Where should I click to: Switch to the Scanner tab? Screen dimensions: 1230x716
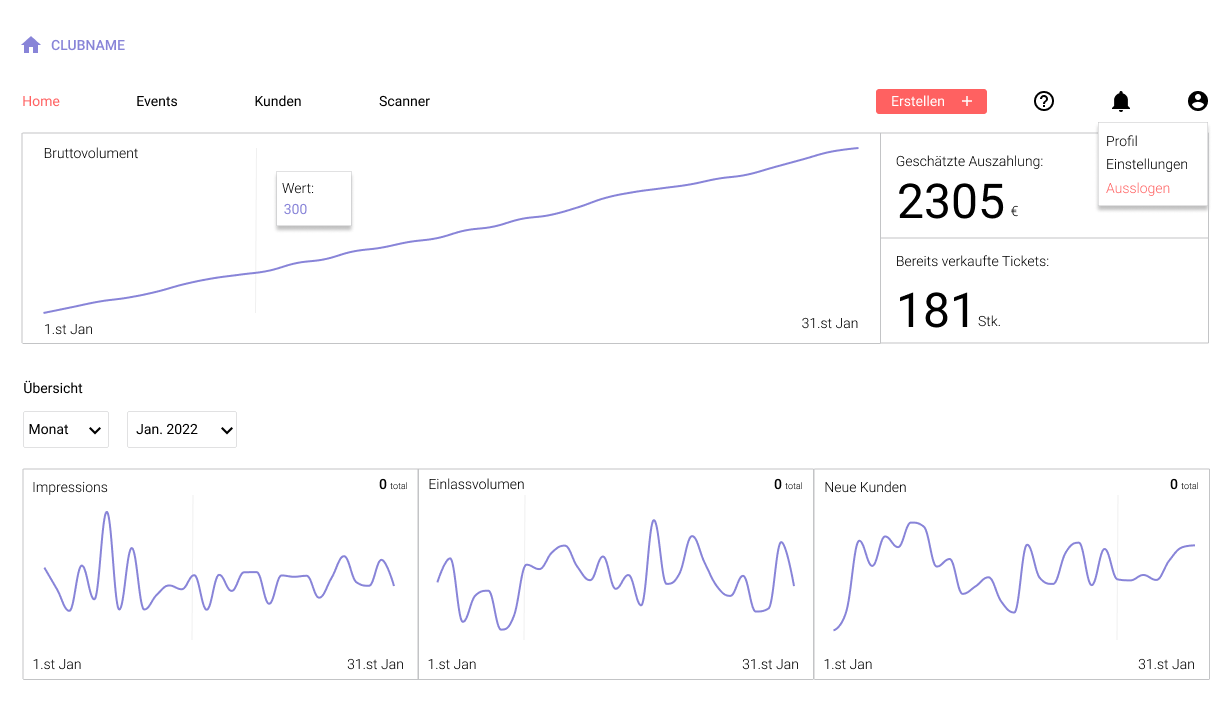404,101
